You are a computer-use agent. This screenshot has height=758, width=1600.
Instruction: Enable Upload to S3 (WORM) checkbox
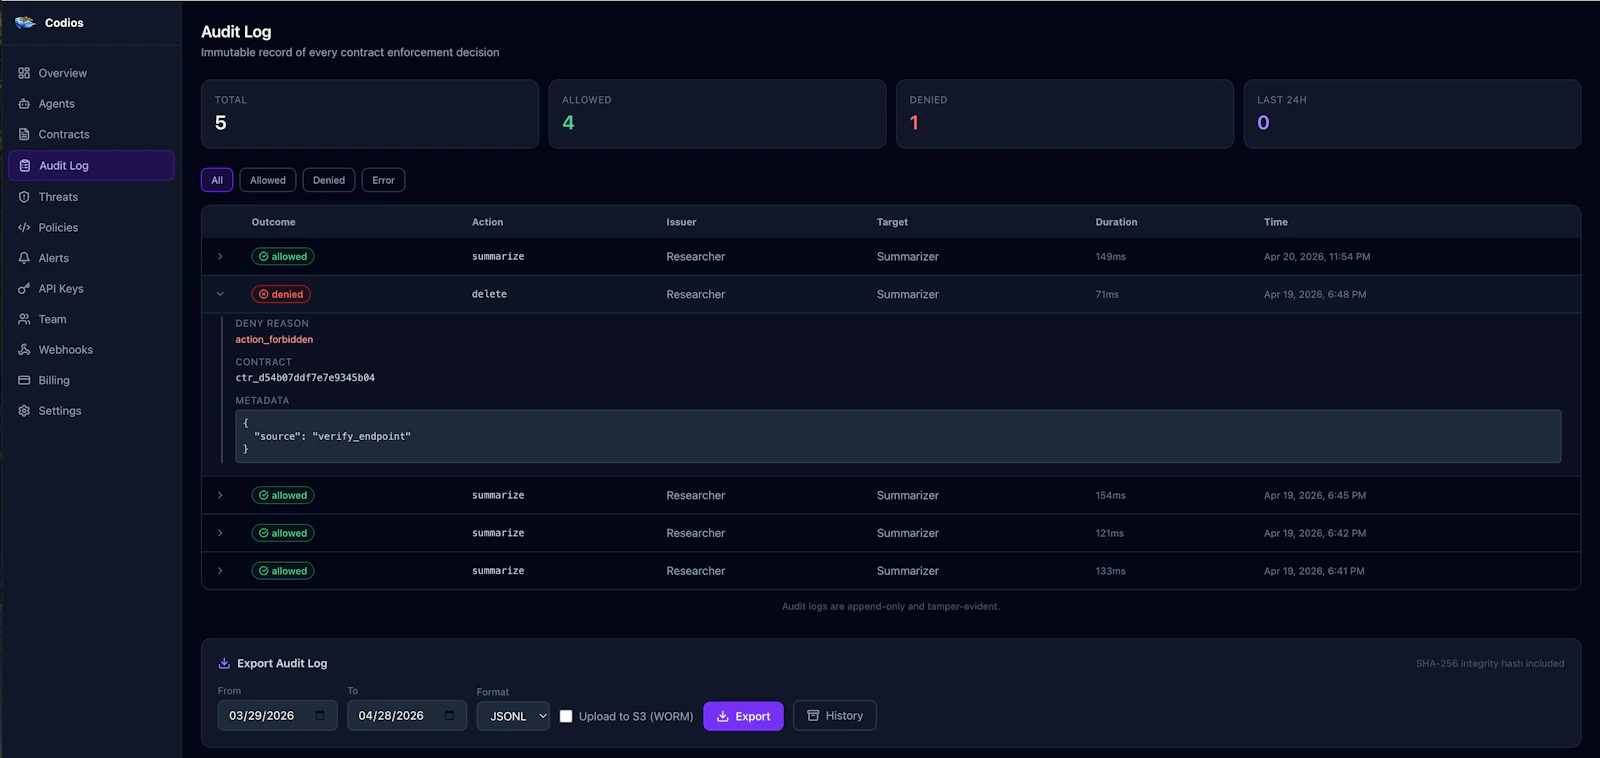point(566,716)
